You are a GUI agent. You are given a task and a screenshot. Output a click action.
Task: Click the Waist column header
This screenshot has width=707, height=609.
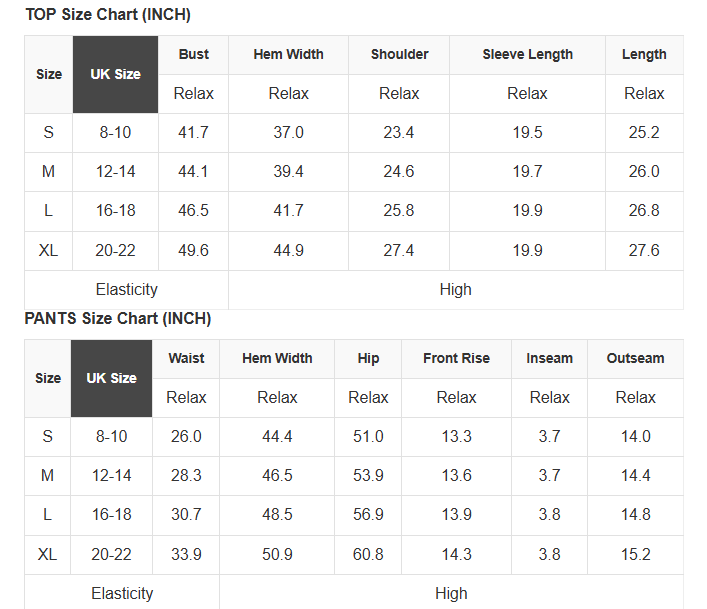click(x=186, y=358)
